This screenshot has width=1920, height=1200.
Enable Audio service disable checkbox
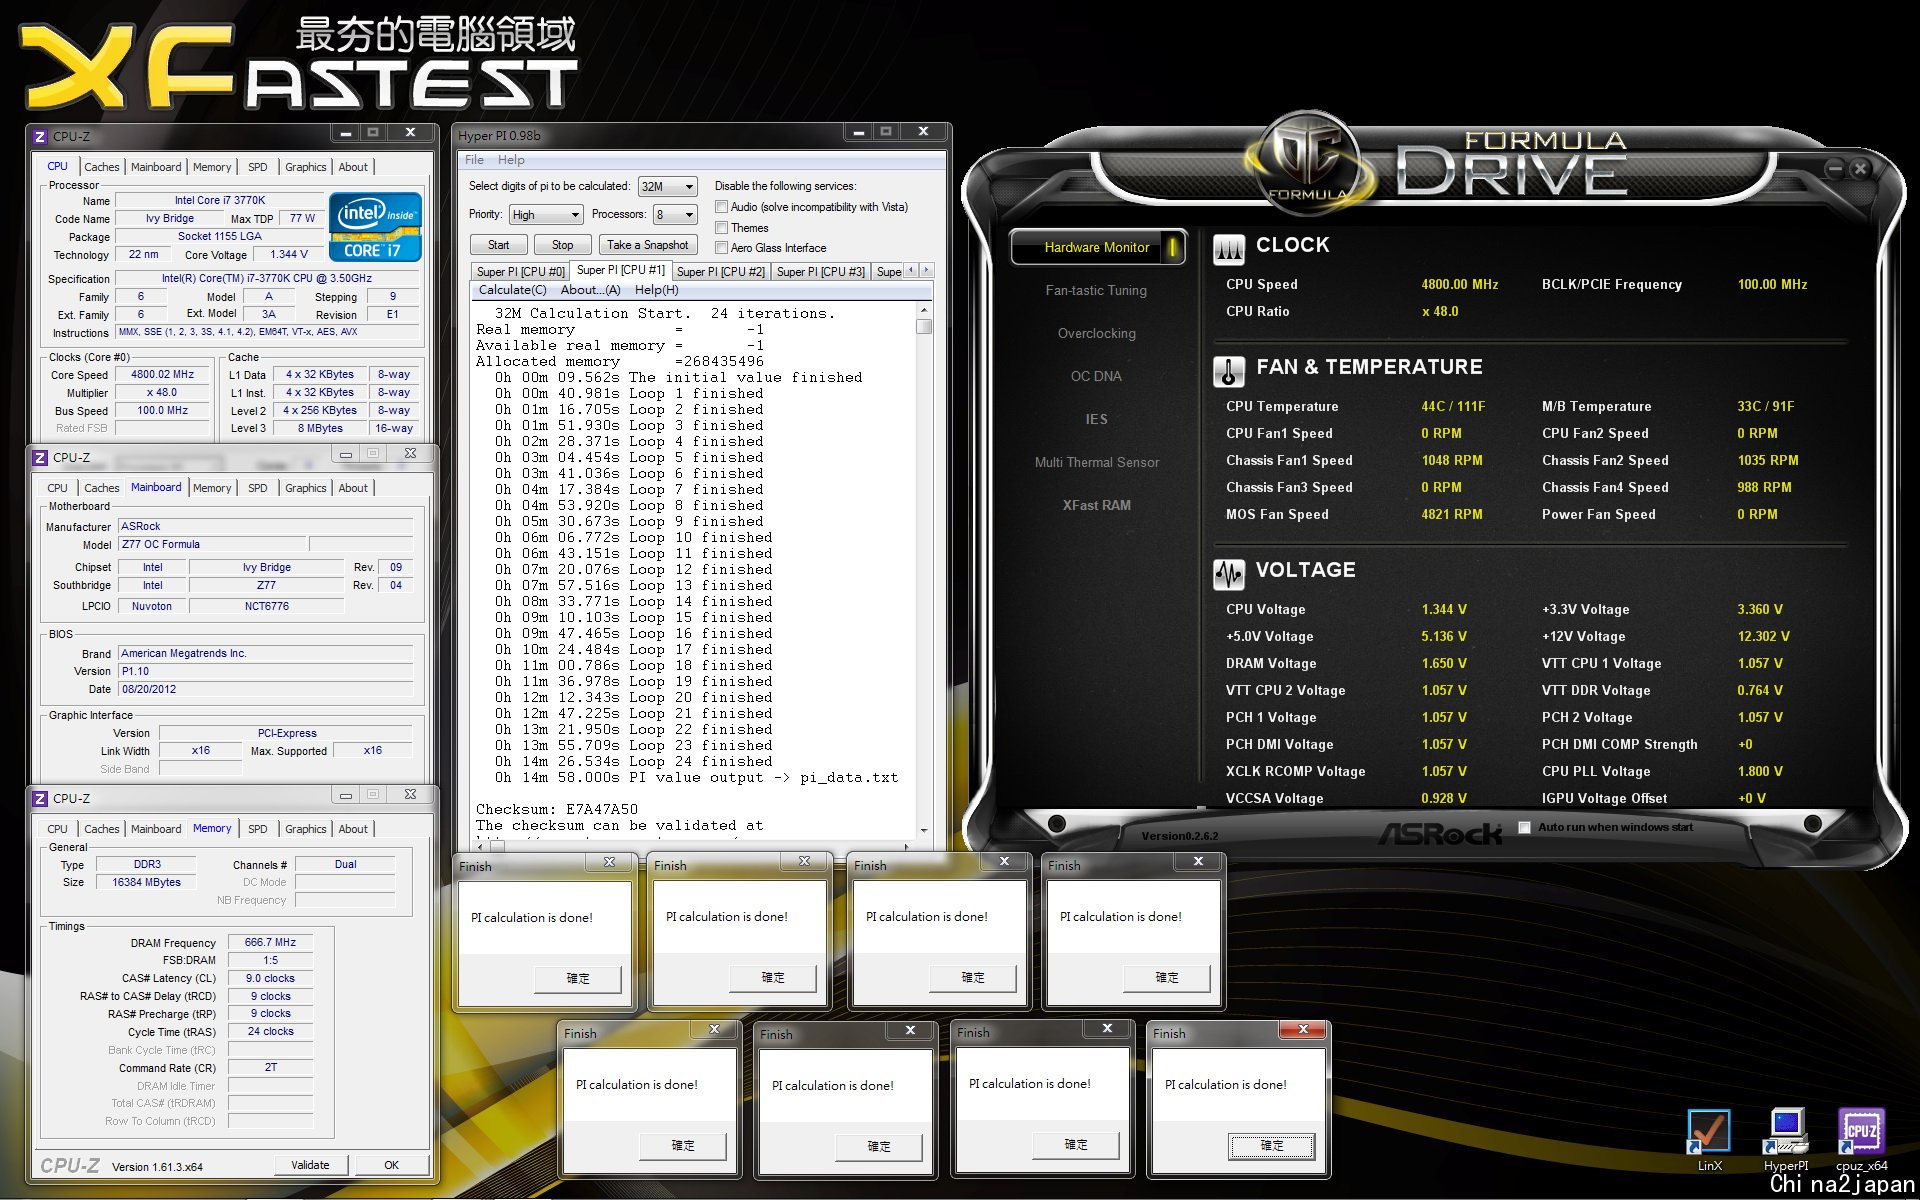pos(721,207)
